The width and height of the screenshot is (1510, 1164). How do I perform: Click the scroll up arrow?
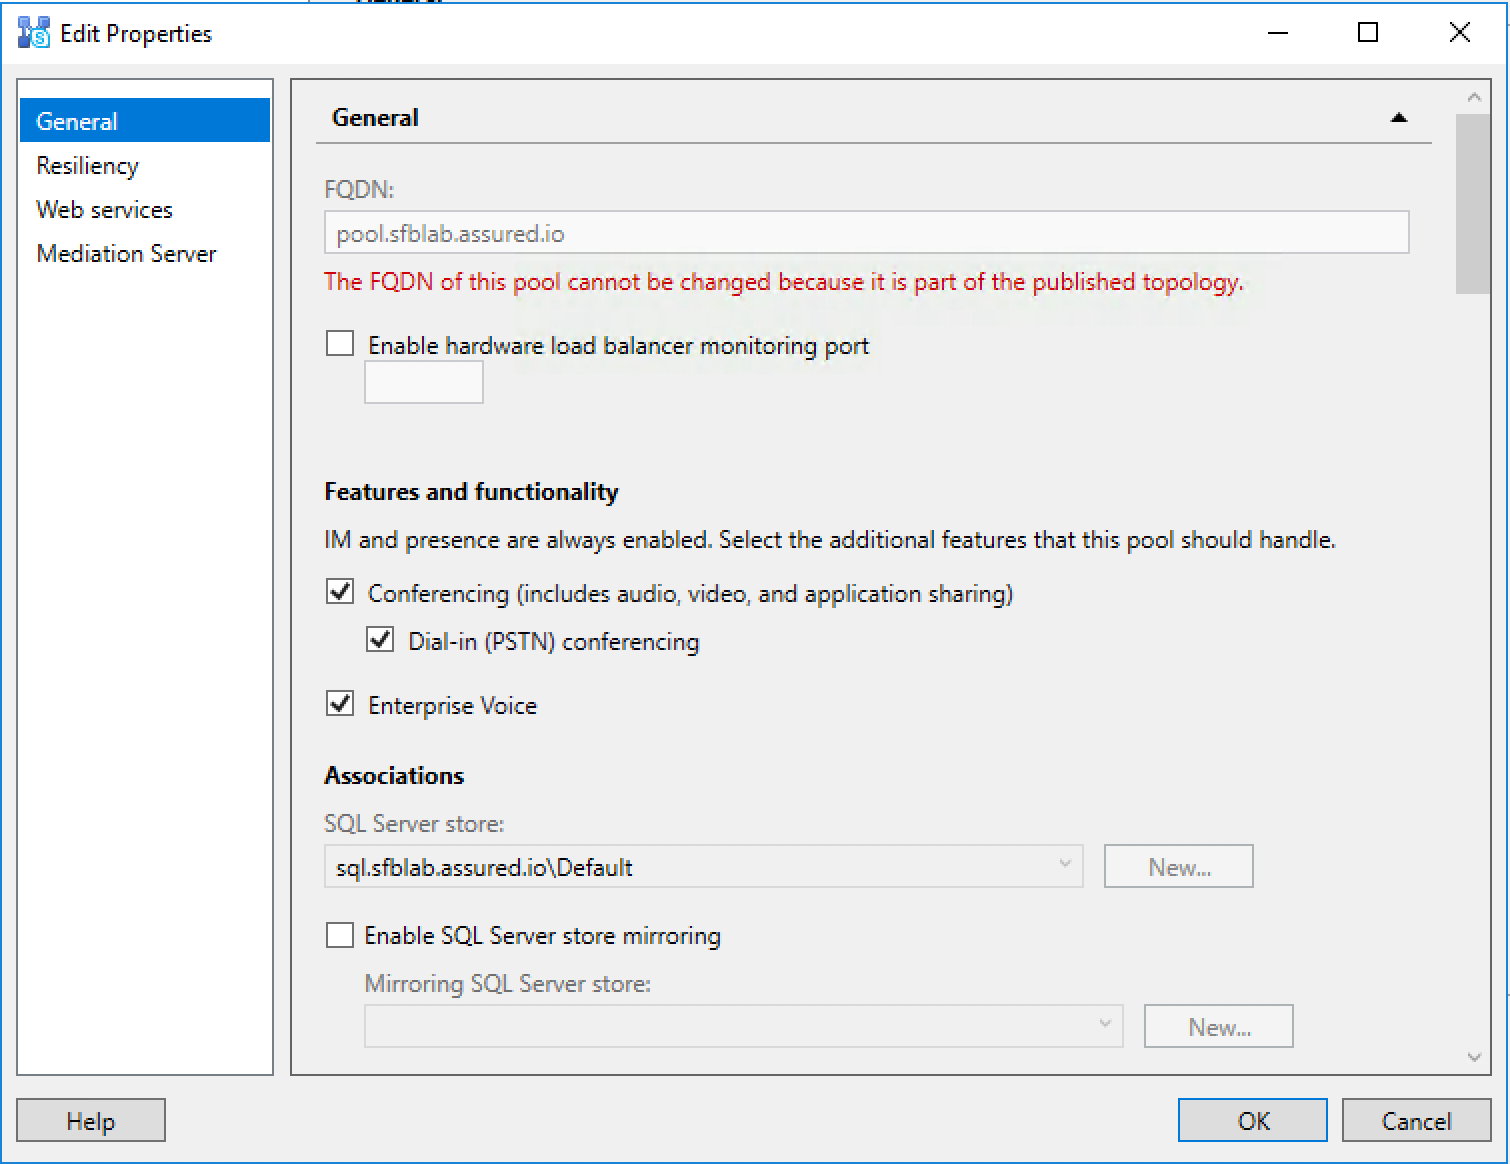pyautogui.click(x=1473, y=97)
